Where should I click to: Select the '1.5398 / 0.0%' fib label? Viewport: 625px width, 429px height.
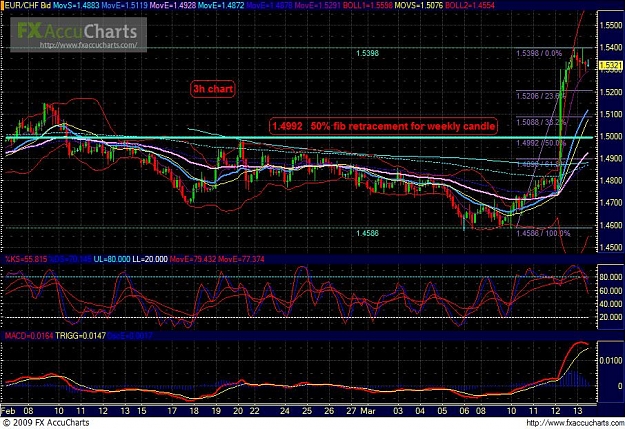[539, 53]
